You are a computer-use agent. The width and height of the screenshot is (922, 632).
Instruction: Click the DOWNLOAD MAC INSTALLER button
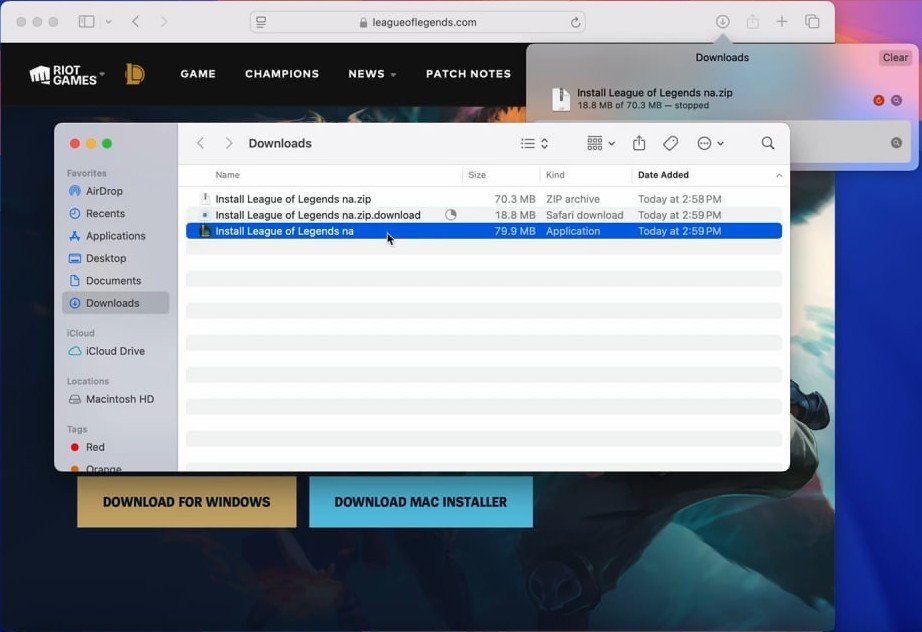tap(421, 502)
